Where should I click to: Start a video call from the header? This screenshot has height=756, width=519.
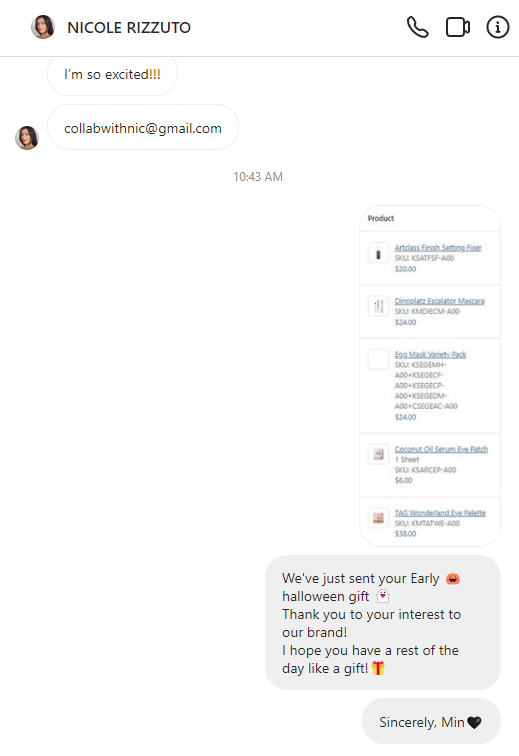[458, 27]
